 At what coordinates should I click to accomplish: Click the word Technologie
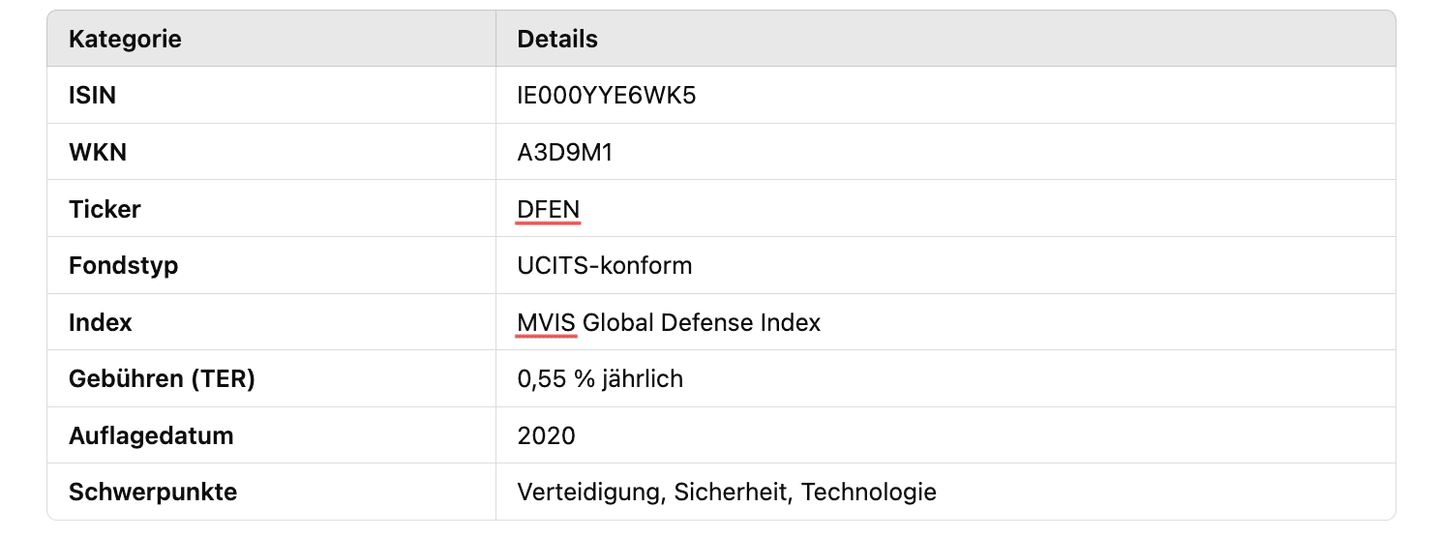click(868, 492)
